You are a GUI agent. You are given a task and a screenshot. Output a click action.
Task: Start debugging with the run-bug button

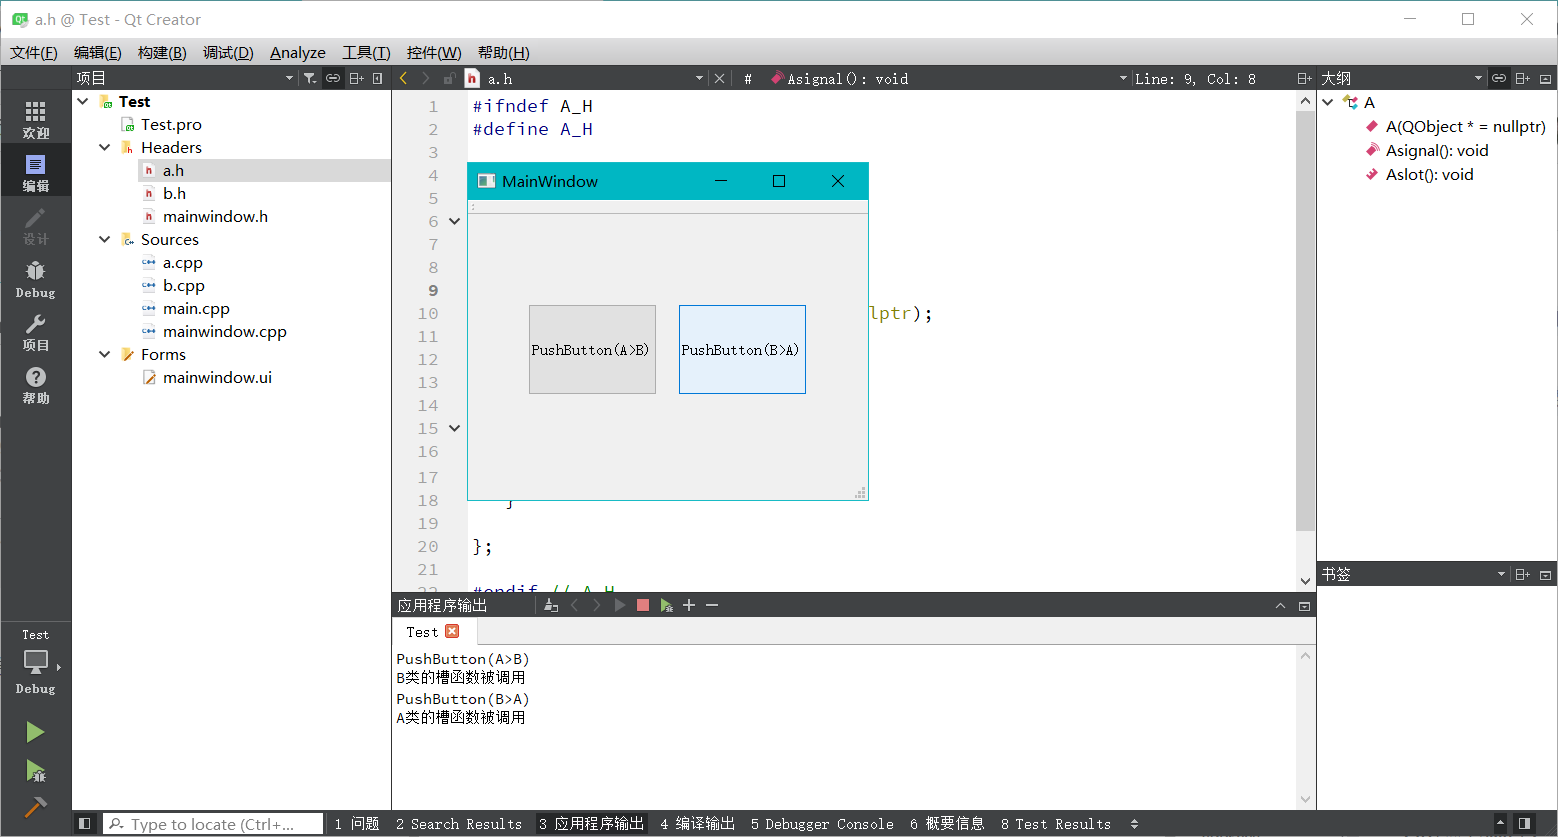pyautogui.click(x=36, y=770)
